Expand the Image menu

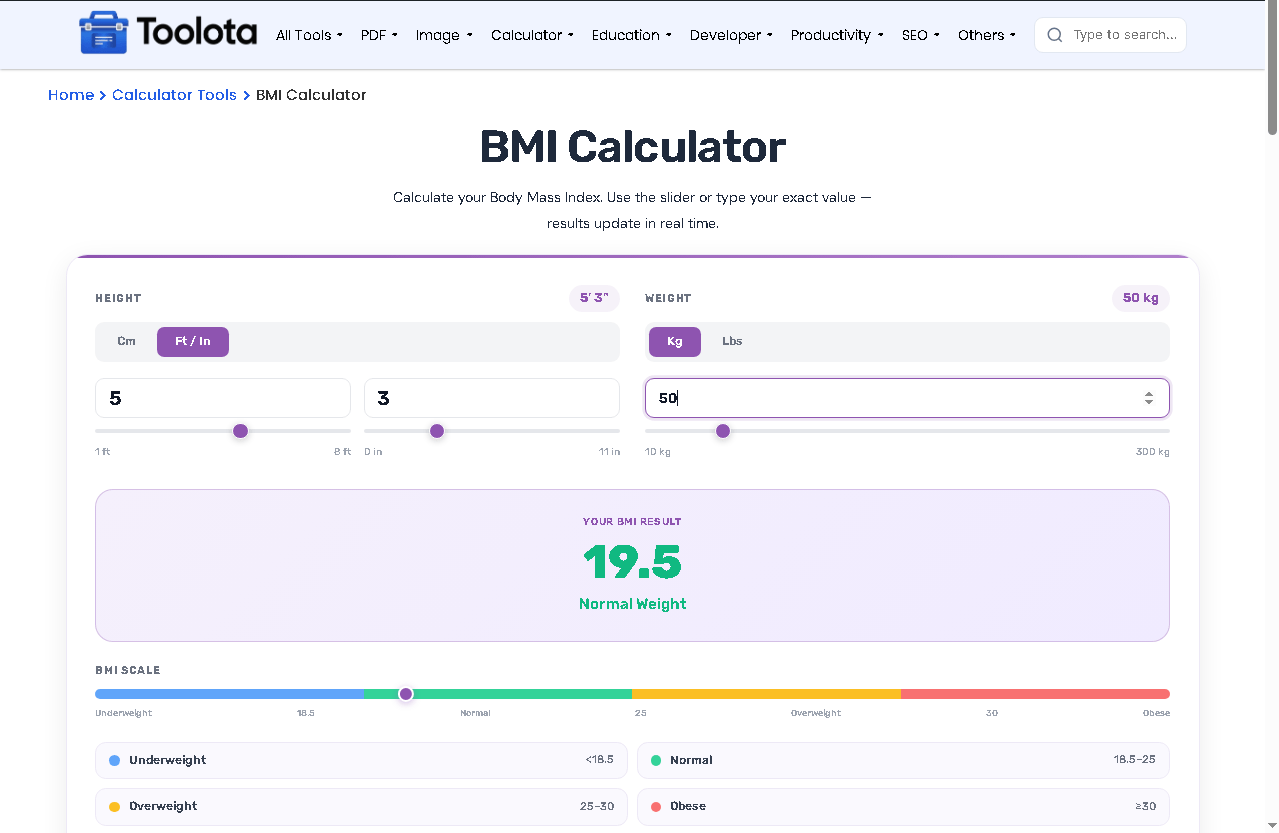(x=444, y=35)
